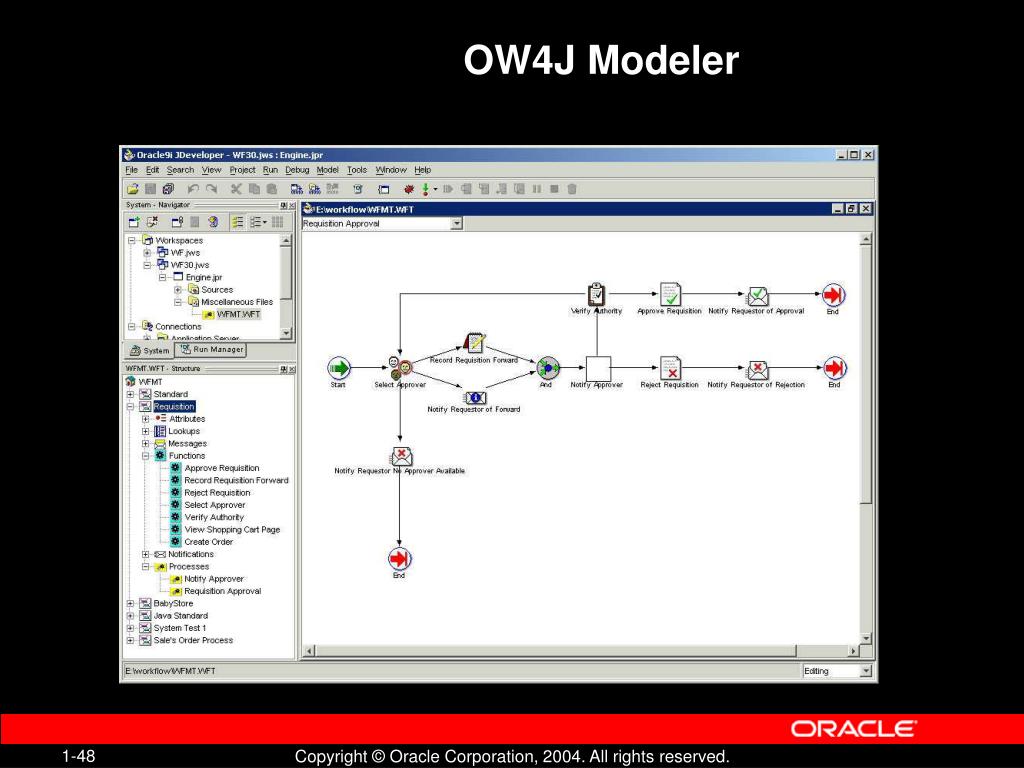Click the Stop square toolbar icon
This screenshot has height=768, width=1024.
(x=554, y=189)
